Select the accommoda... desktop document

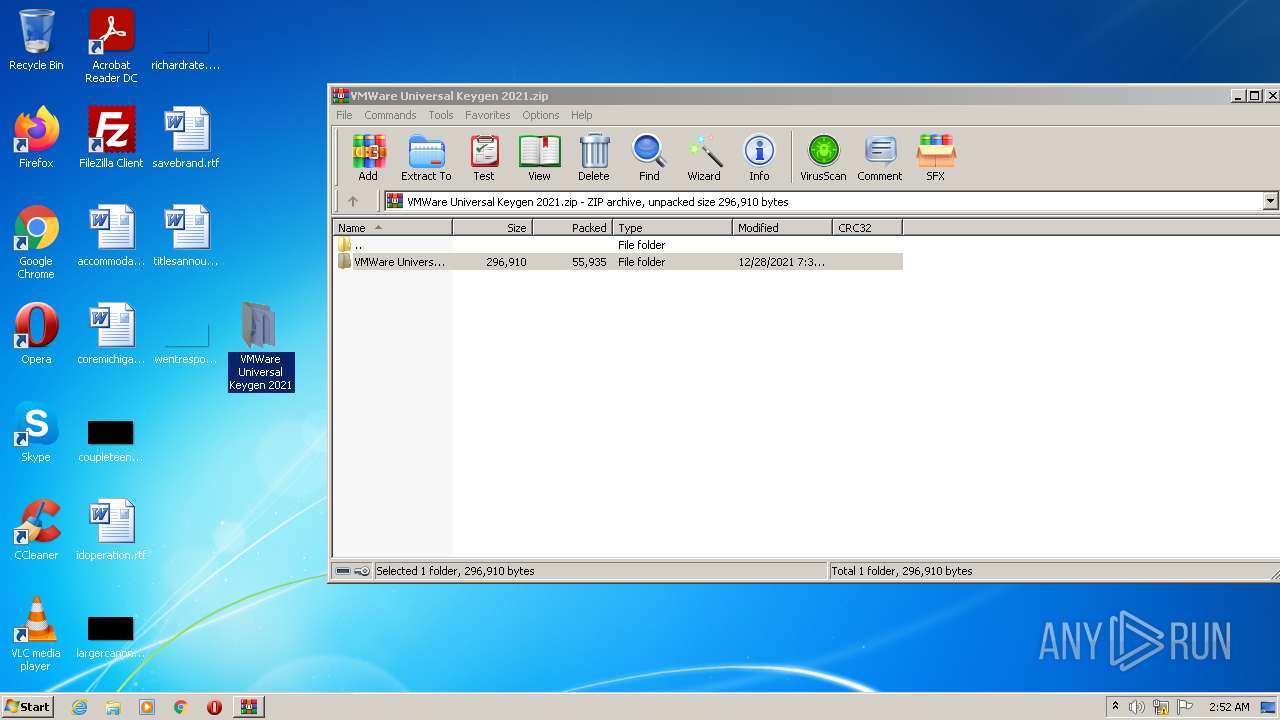[x=111, y=236]
